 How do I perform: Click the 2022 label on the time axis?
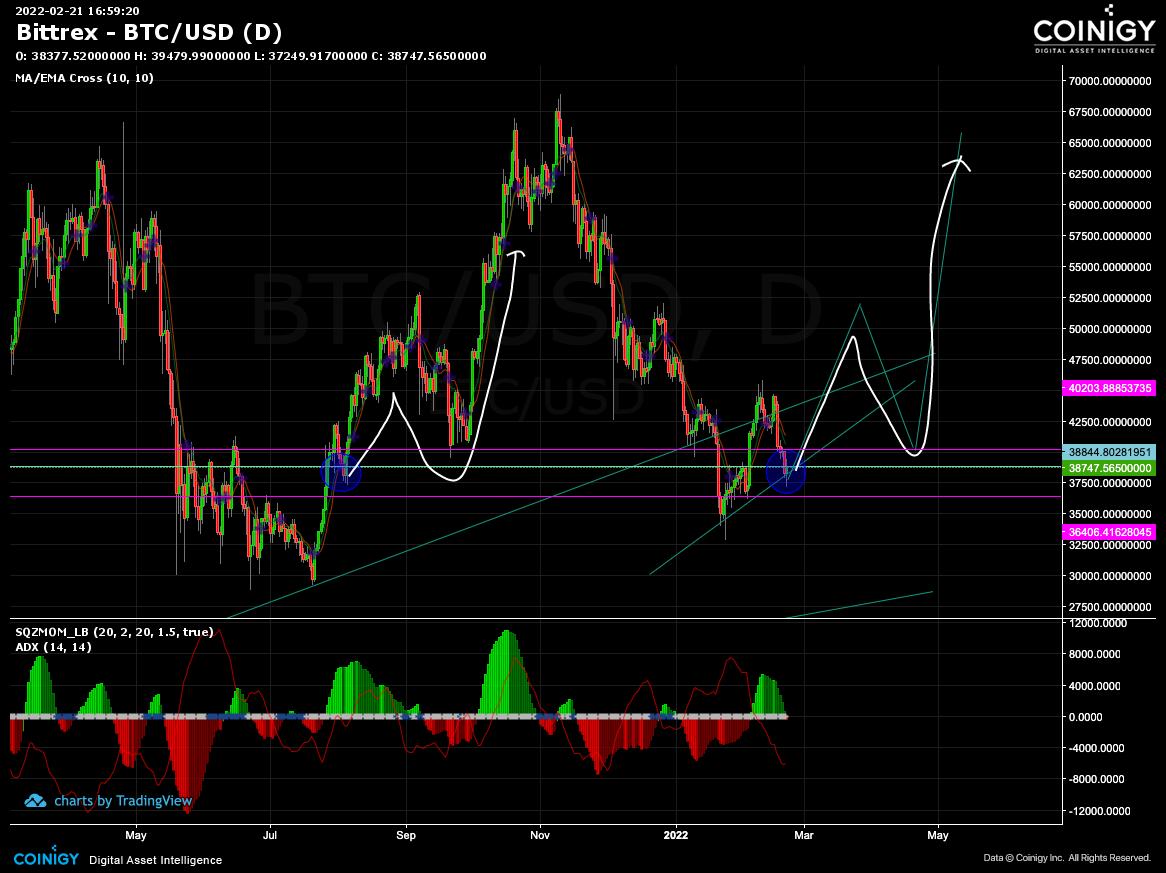click(674, 835)
